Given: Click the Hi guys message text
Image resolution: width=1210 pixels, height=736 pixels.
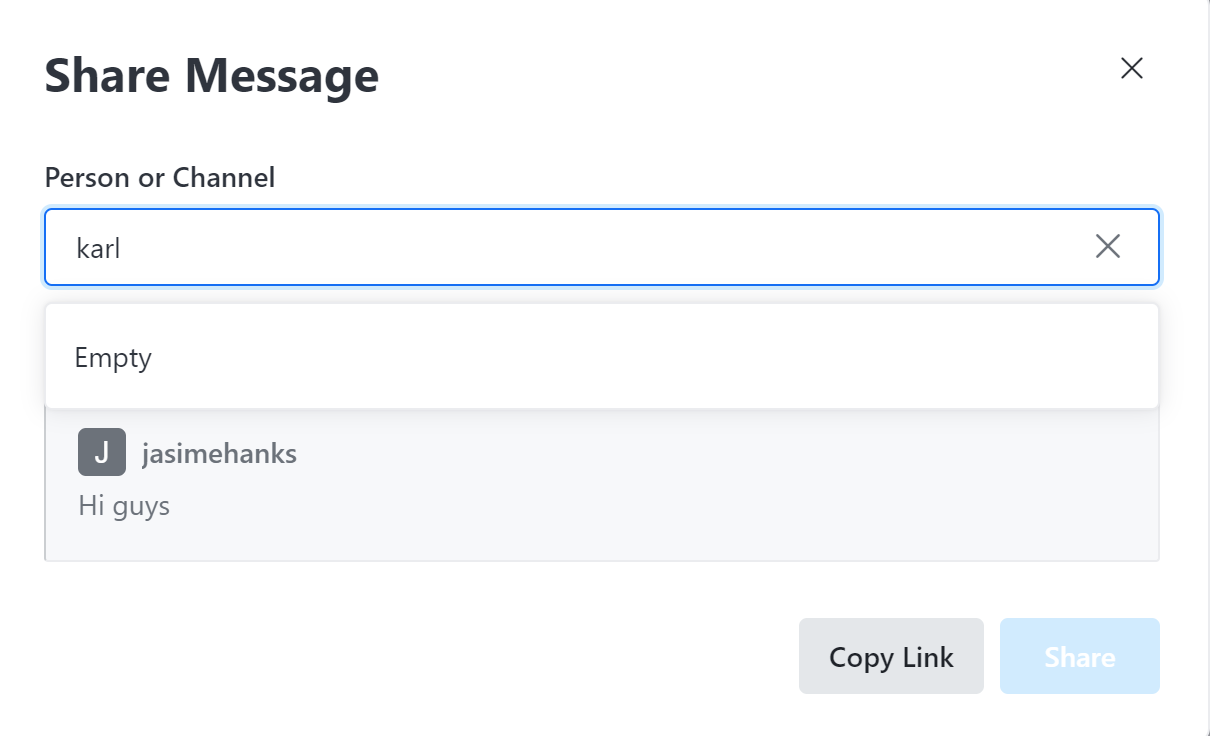Looking at the screenshot, I should point(124,506).
